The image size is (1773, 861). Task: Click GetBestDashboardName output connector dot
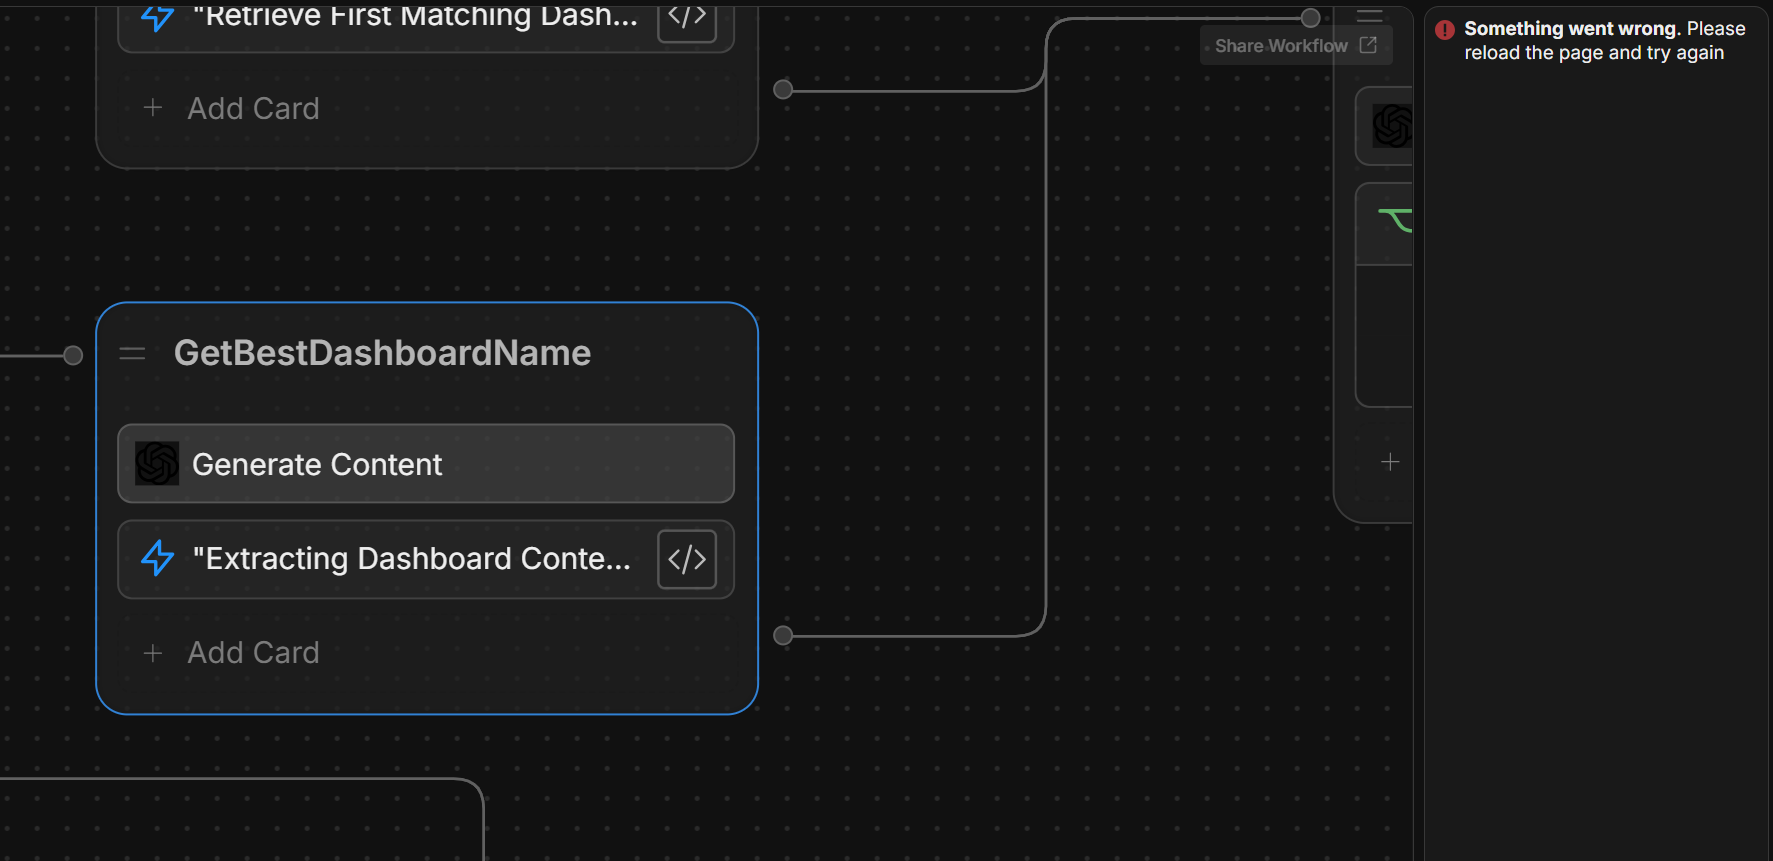pos(783,635)
